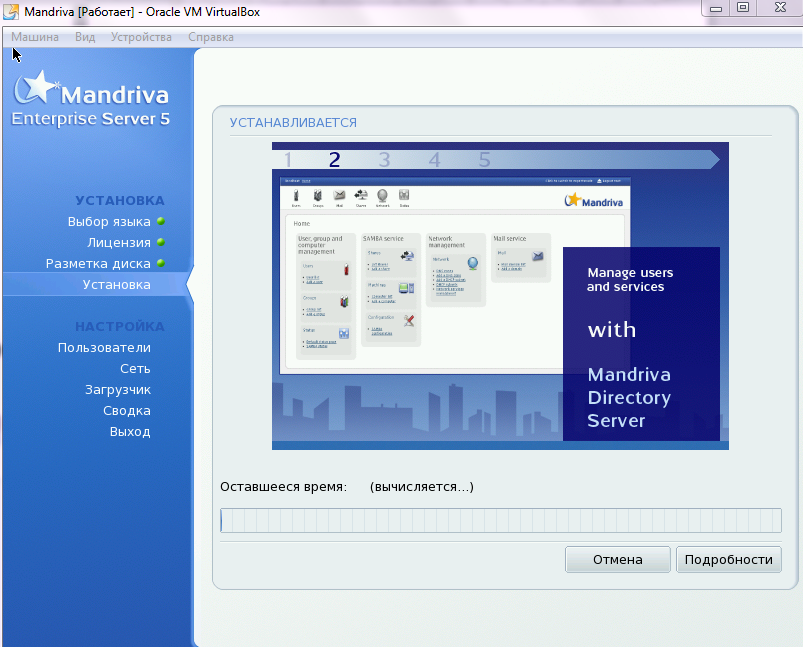
Task: Select Пользователи step in sidebar
Action: pyautogui.click(x=104, y=348)
